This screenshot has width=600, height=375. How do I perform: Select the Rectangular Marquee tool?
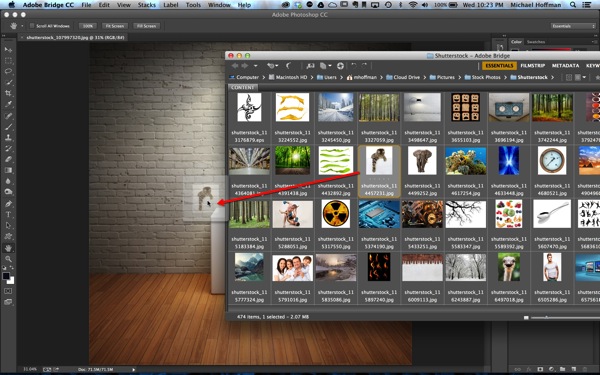pyautogui.click(x=8, y=60)
